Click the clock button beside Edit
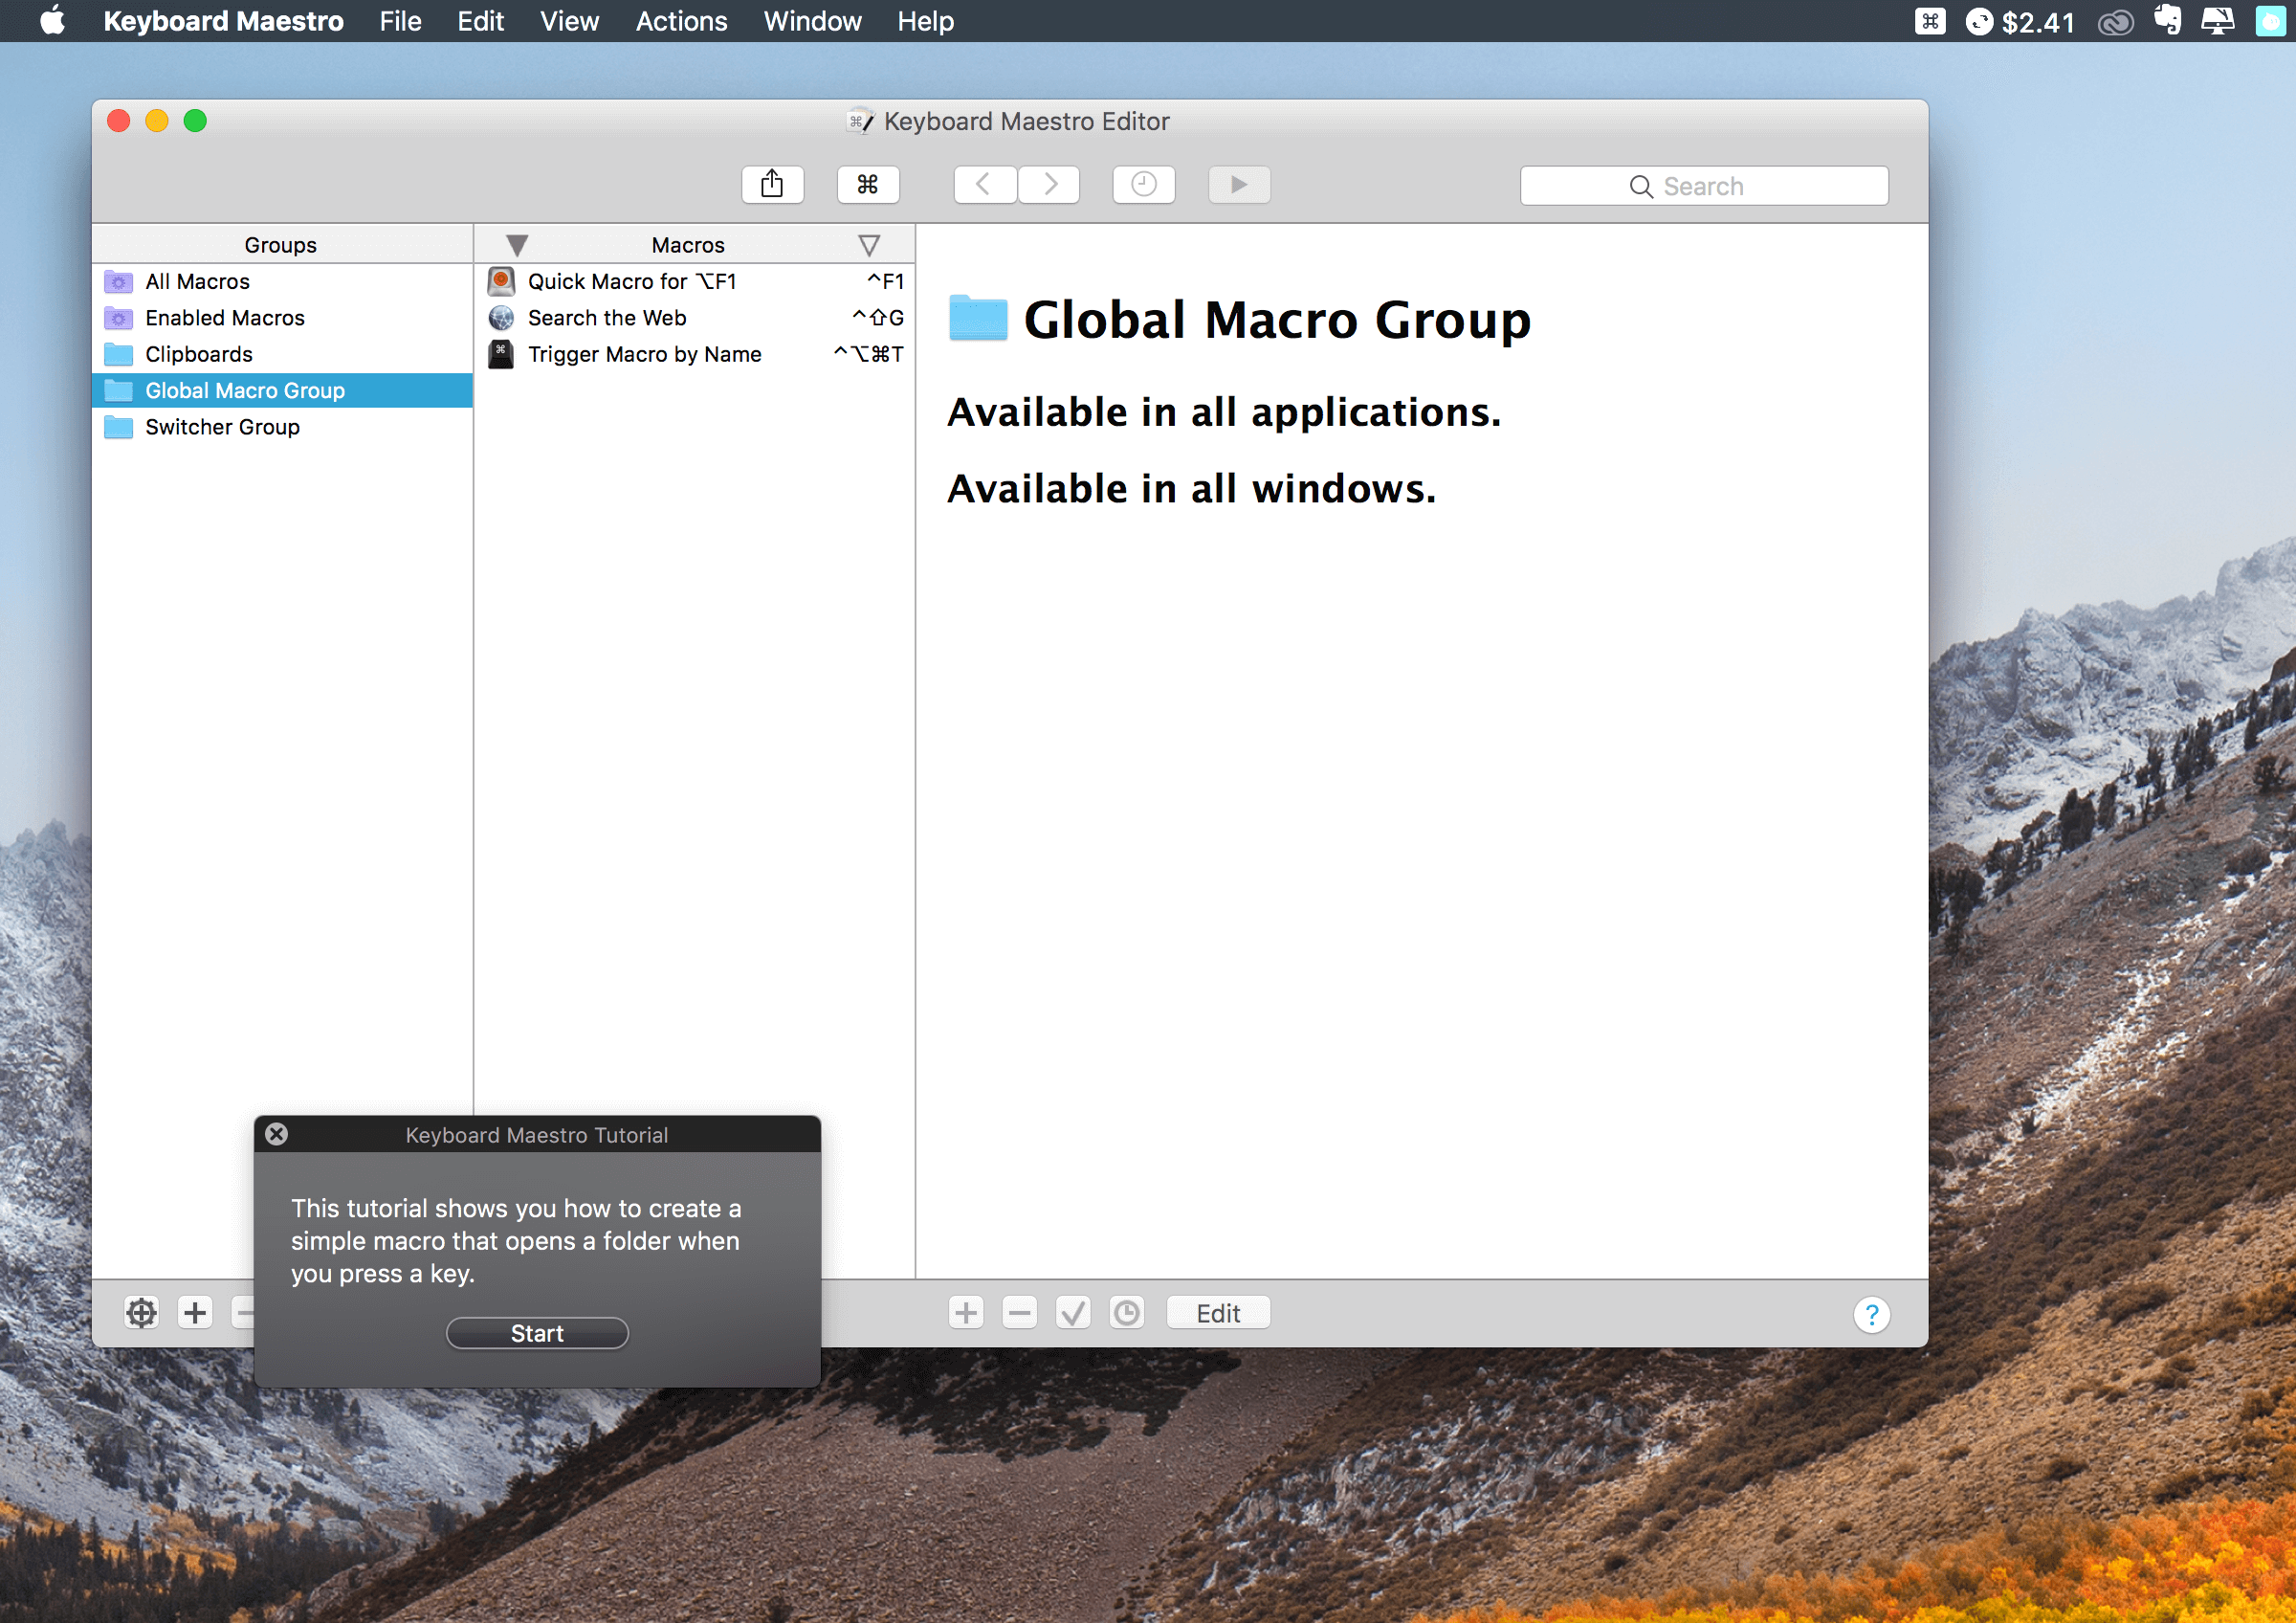 click(1127, 1313)
